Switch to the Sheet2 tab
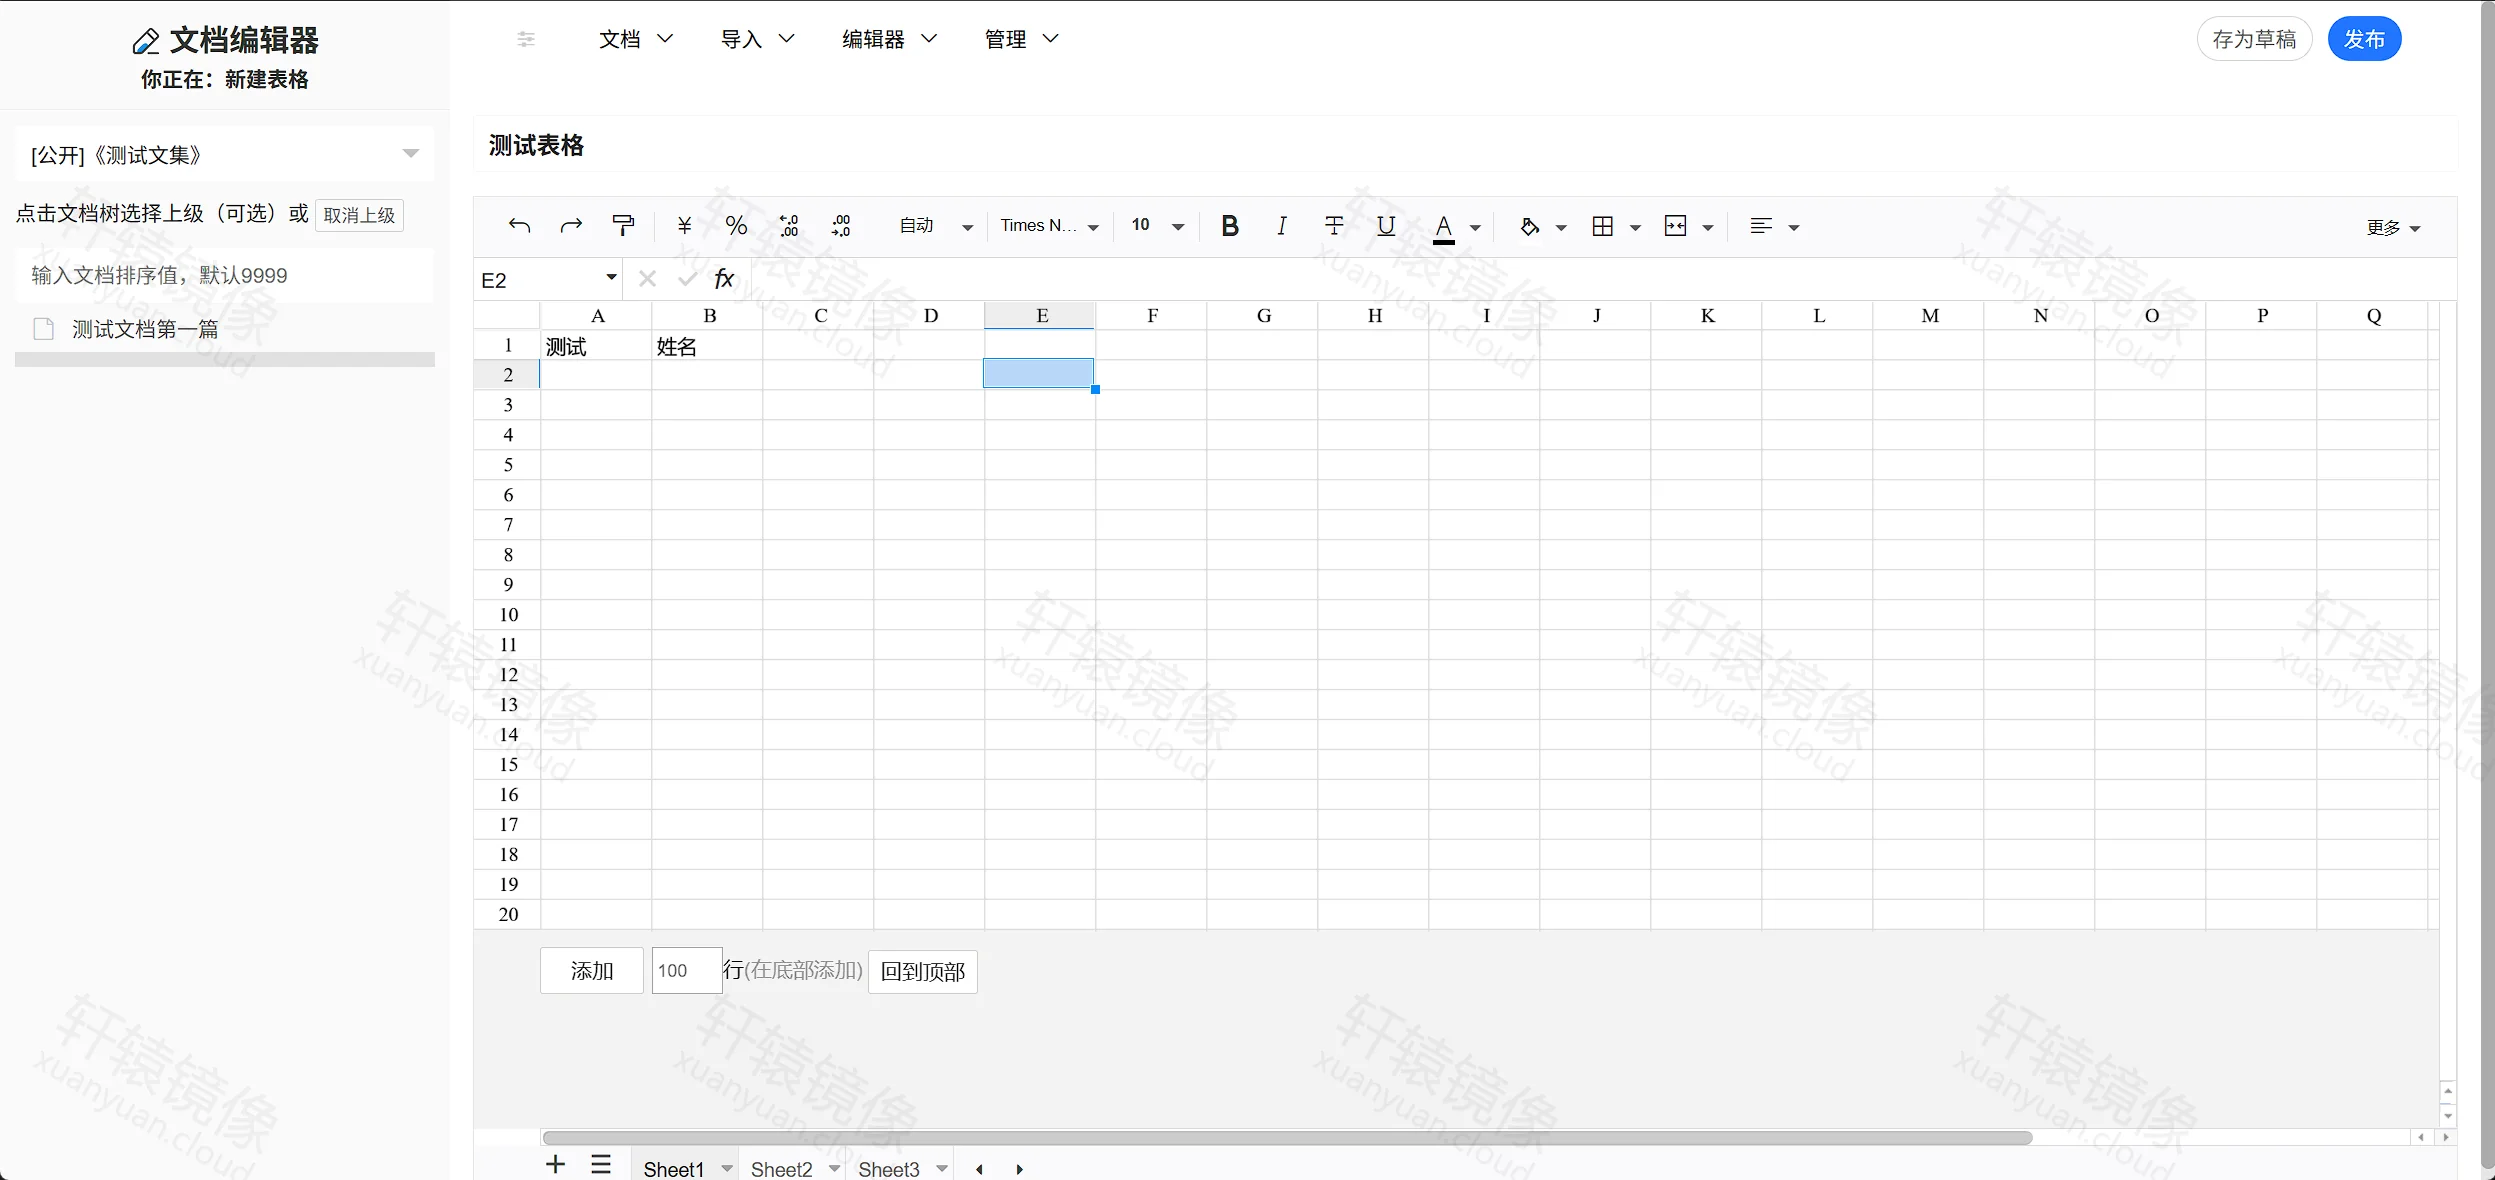This screenshot has width=2495, height=1180. tap(782, 1169)
